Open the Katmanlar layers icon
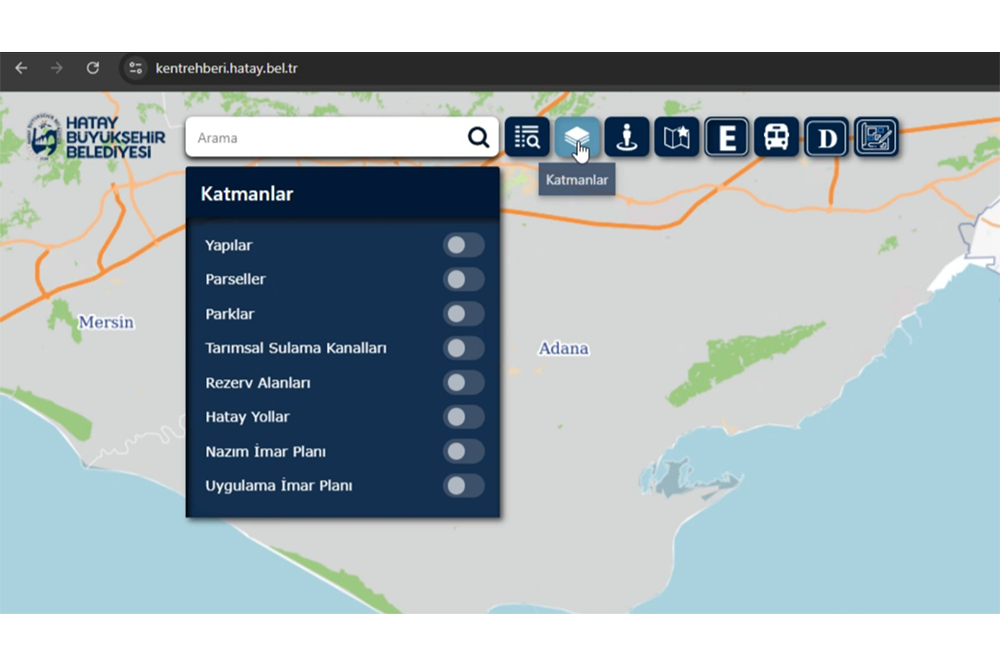Screen dimensions: 1000x666 (577, 137)
